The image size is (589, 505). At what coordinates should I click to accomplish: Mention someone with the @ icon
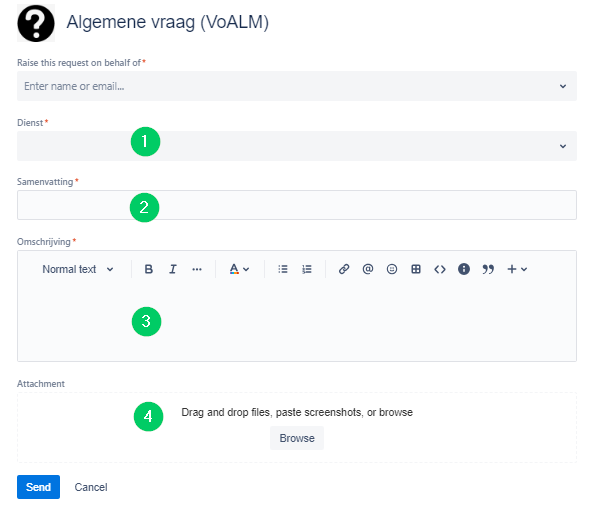point(368,269)
